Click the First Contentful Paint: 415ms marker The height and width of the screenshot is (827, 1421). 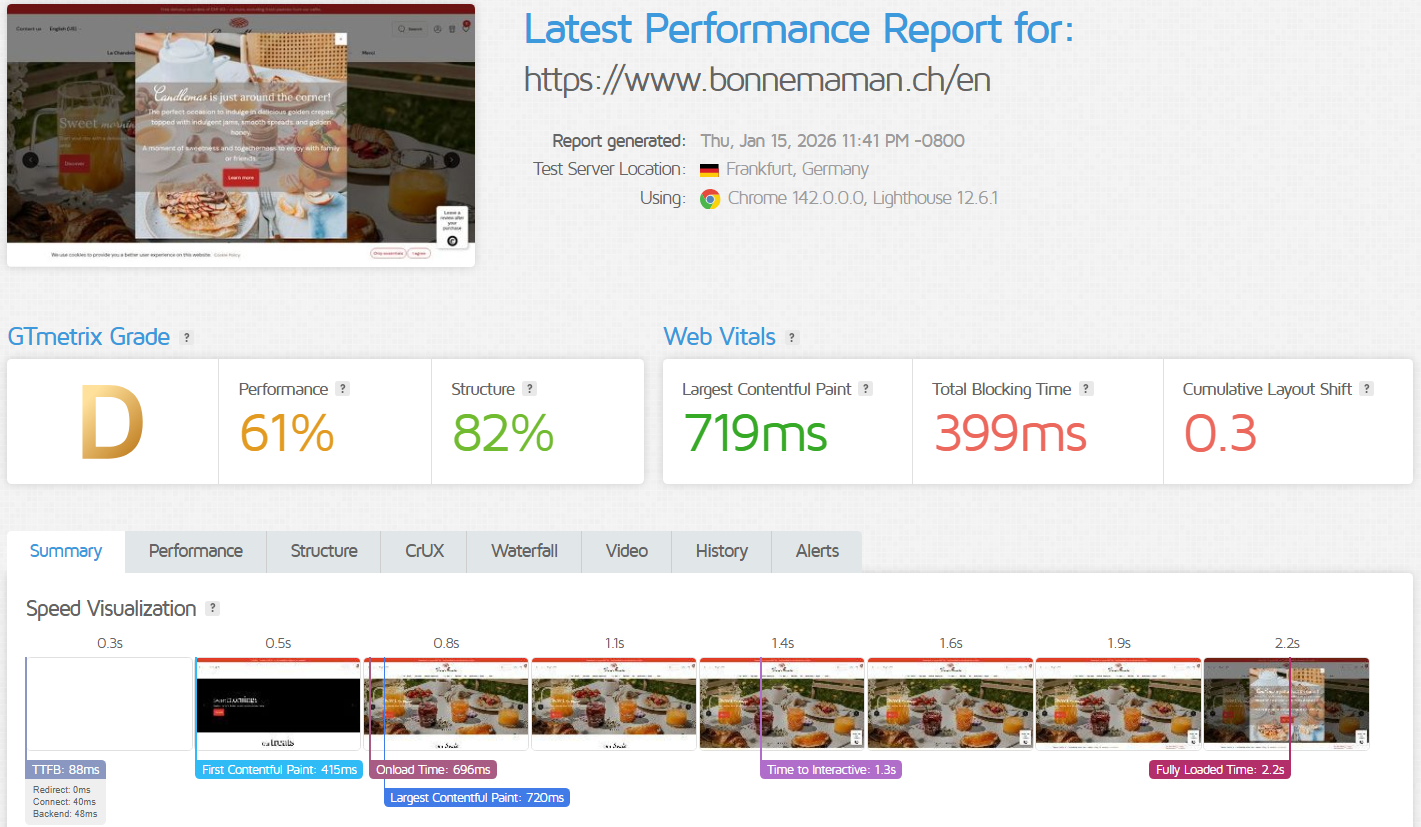[x=279, y=770]
